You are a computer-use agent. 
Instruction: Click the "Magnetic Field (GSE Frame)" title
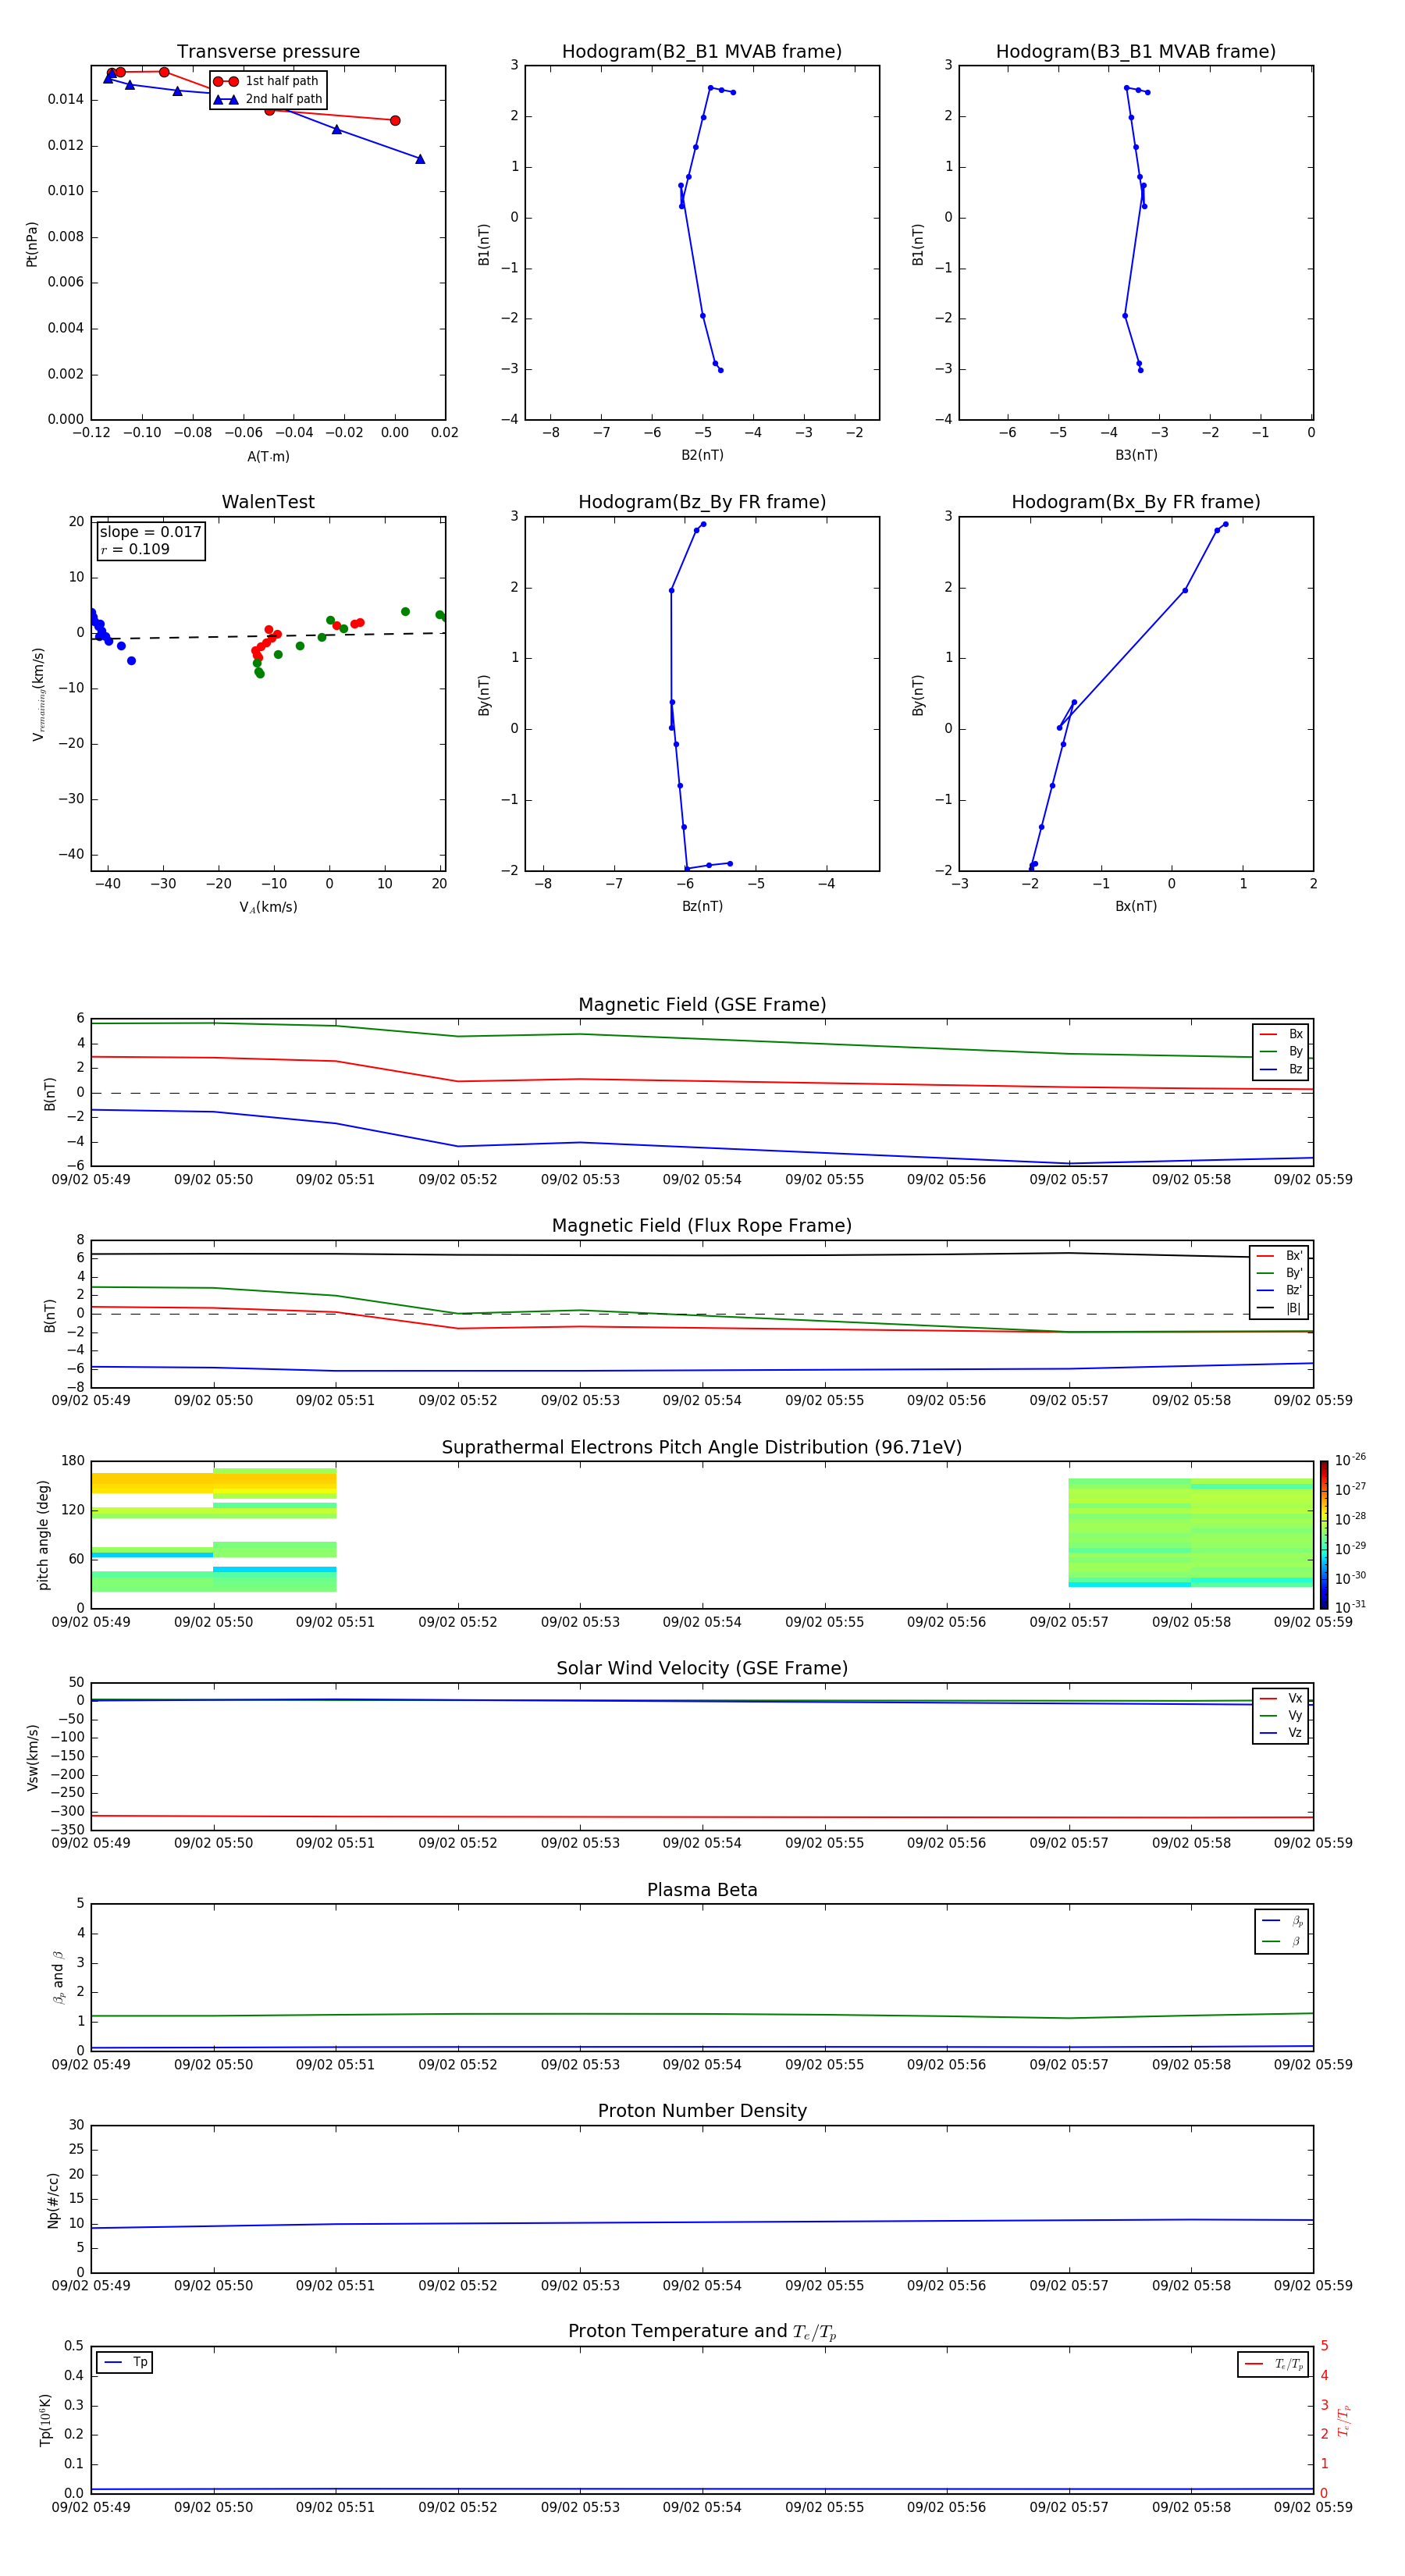pos(702,1005)
